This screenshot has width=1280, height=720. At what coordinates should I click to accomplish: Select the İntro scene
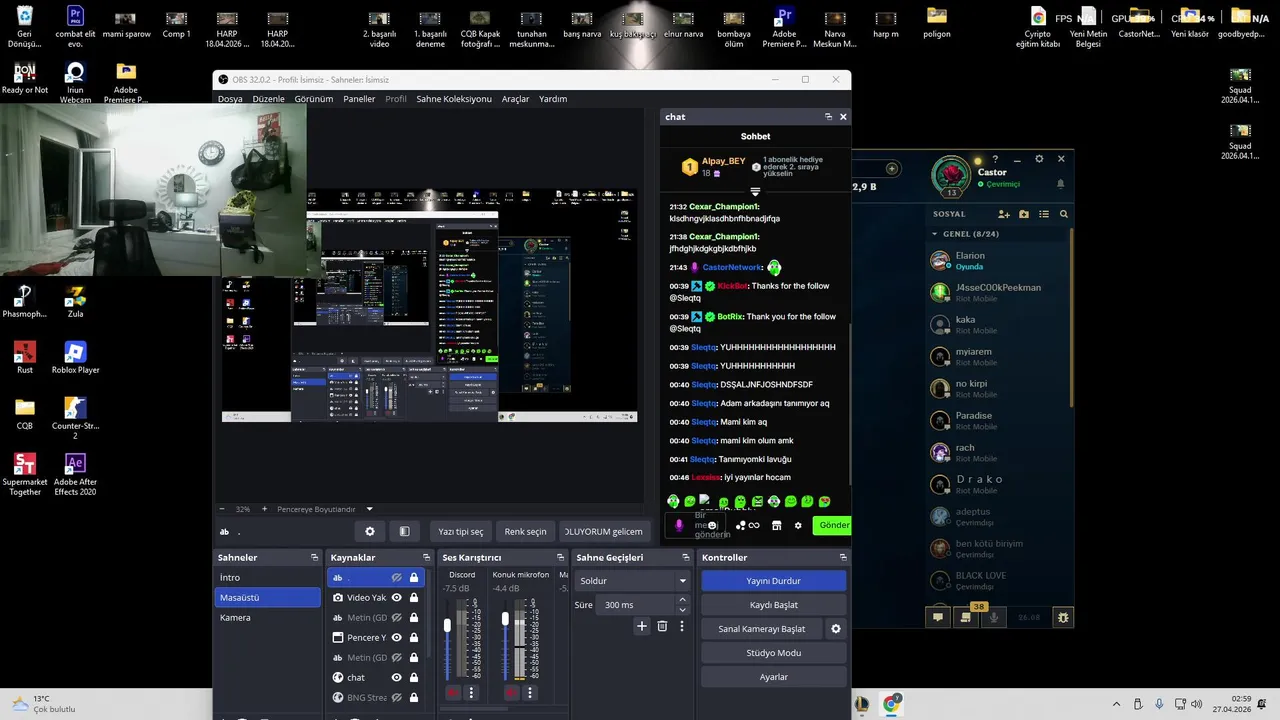click(x=268, y=578)
